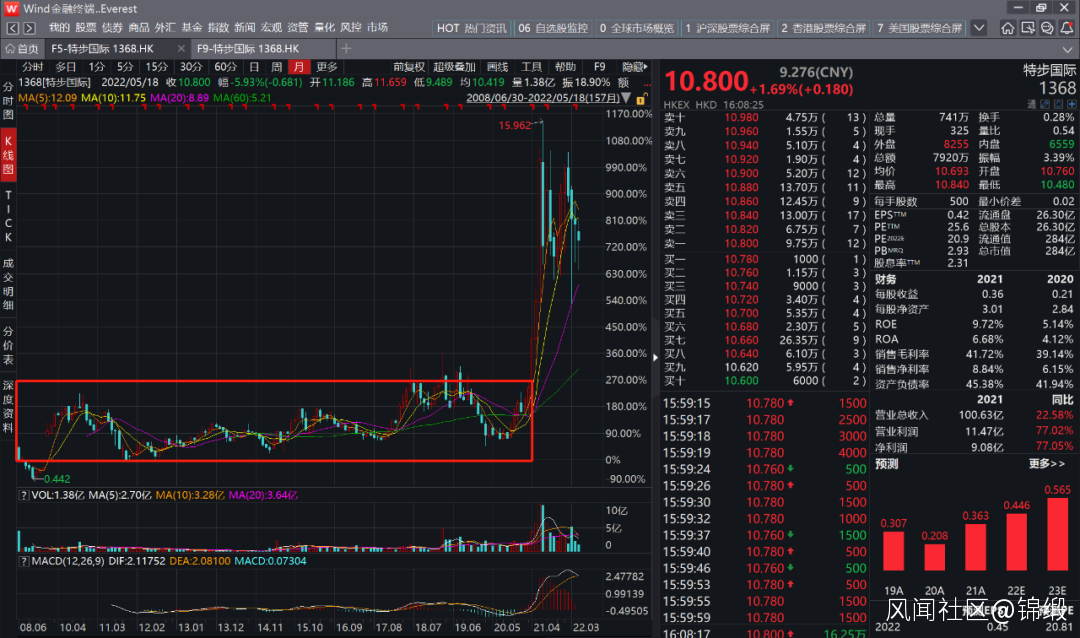Open the 分时图 sidebar view

[8, 101]
